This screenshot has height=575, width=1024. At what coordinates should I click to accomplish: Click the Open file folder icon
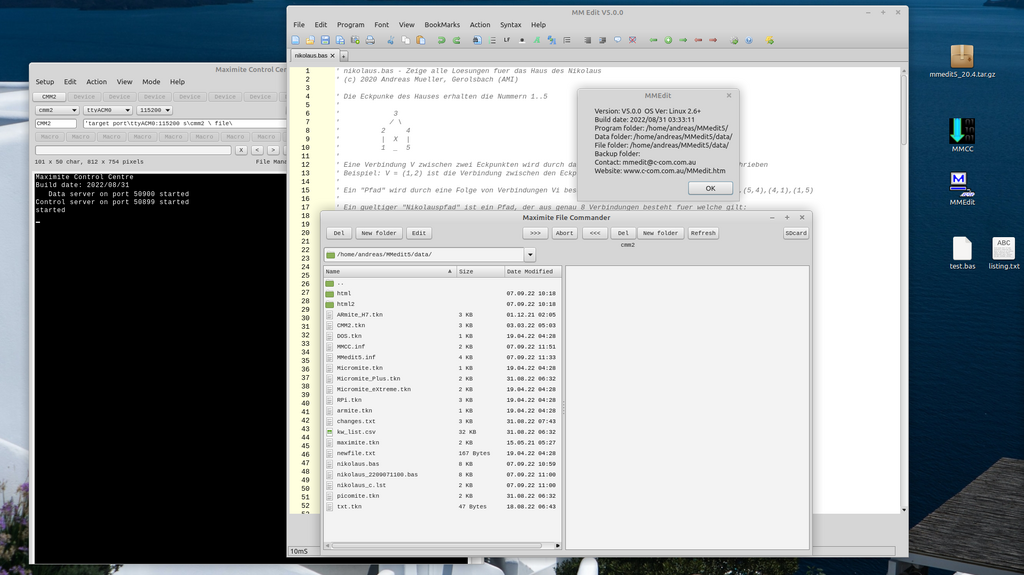coord(310,40)
